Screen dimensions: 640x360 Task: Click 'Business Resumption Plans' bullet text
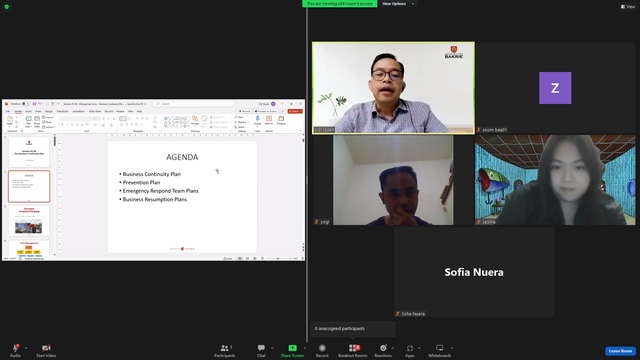tap(155, 199)
